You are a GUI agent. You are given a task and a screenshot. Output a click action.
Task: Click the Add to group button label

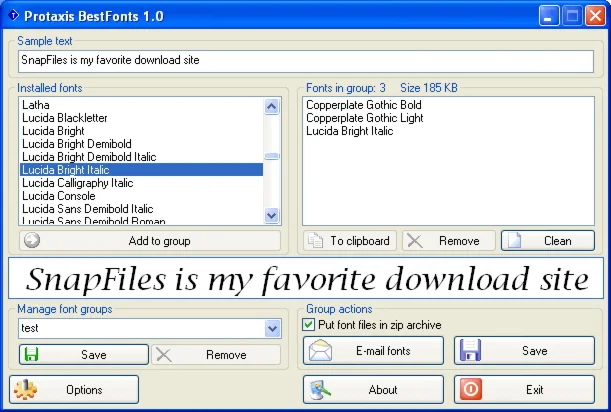pos(159,241)
